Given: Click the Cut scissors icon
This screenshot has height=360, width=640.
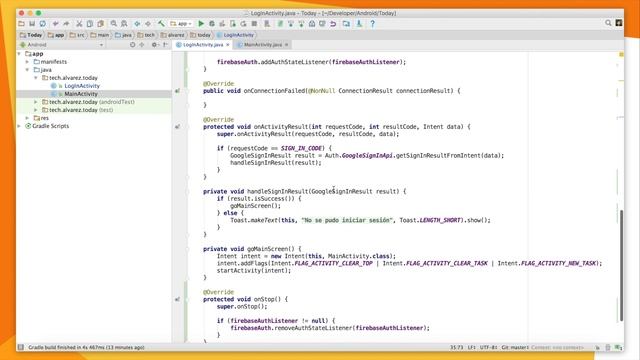Looking at the screenshot, I should click(x=79, y=24).
